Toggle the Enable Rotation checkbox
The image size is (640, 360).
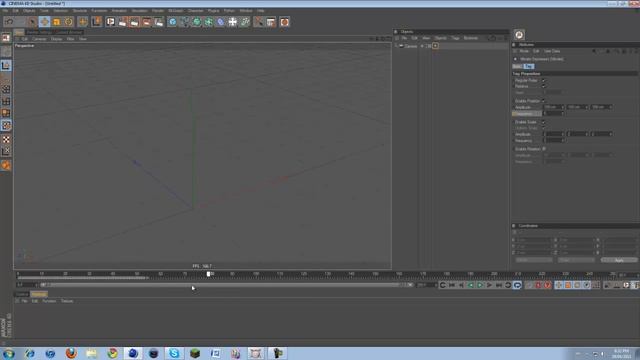(544, 149)
